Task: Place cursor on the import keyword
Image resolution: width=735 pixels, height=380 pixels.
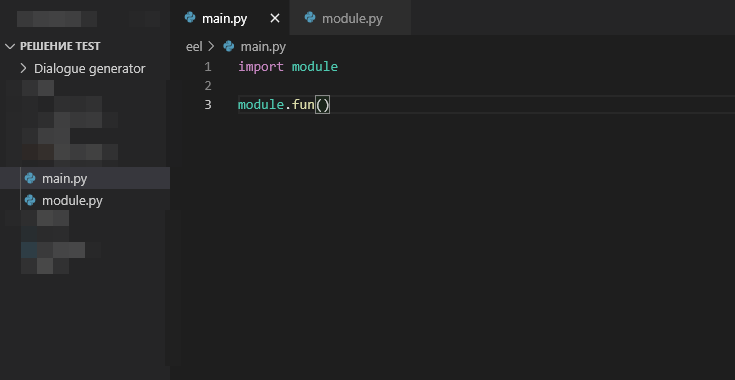Action: click(261, 67)
